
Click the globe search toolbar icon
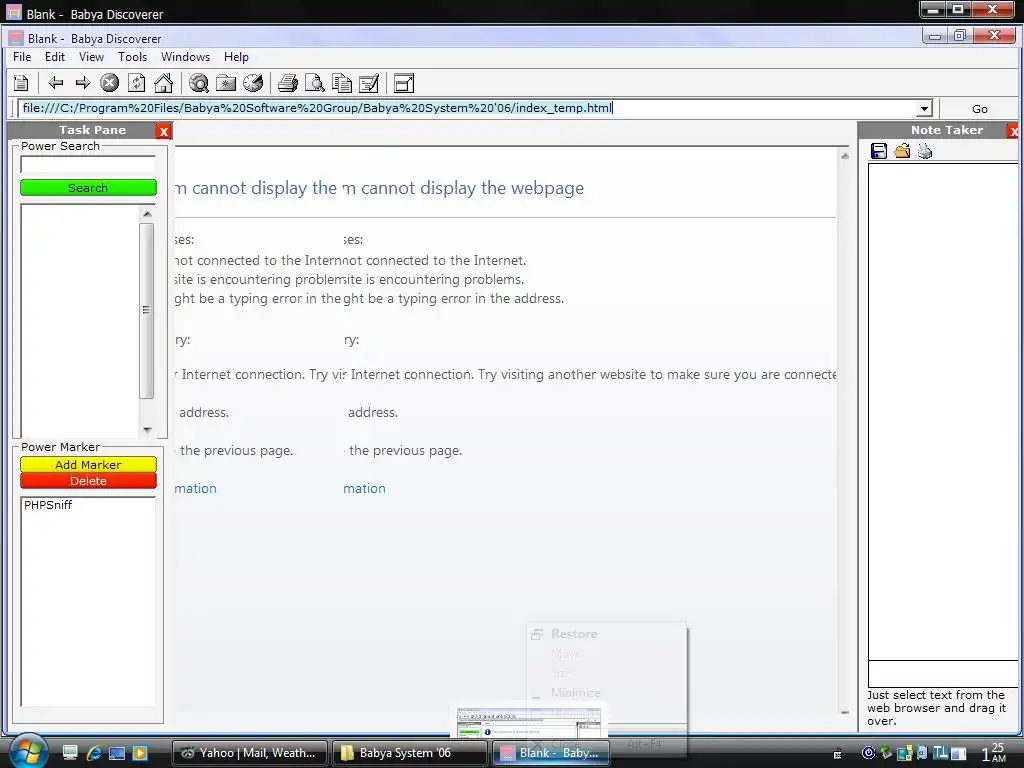(x=199, y=83)
